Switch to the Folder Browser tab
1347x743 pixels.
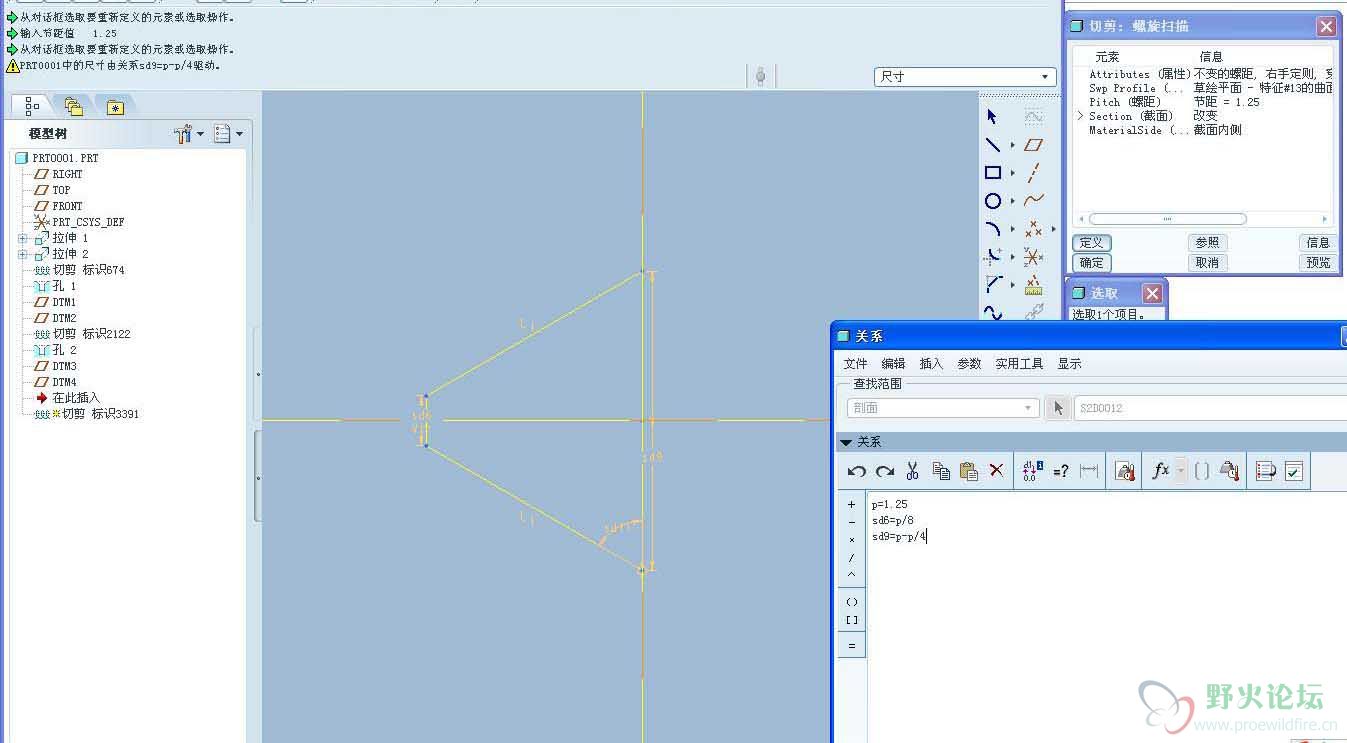(73, 106)
